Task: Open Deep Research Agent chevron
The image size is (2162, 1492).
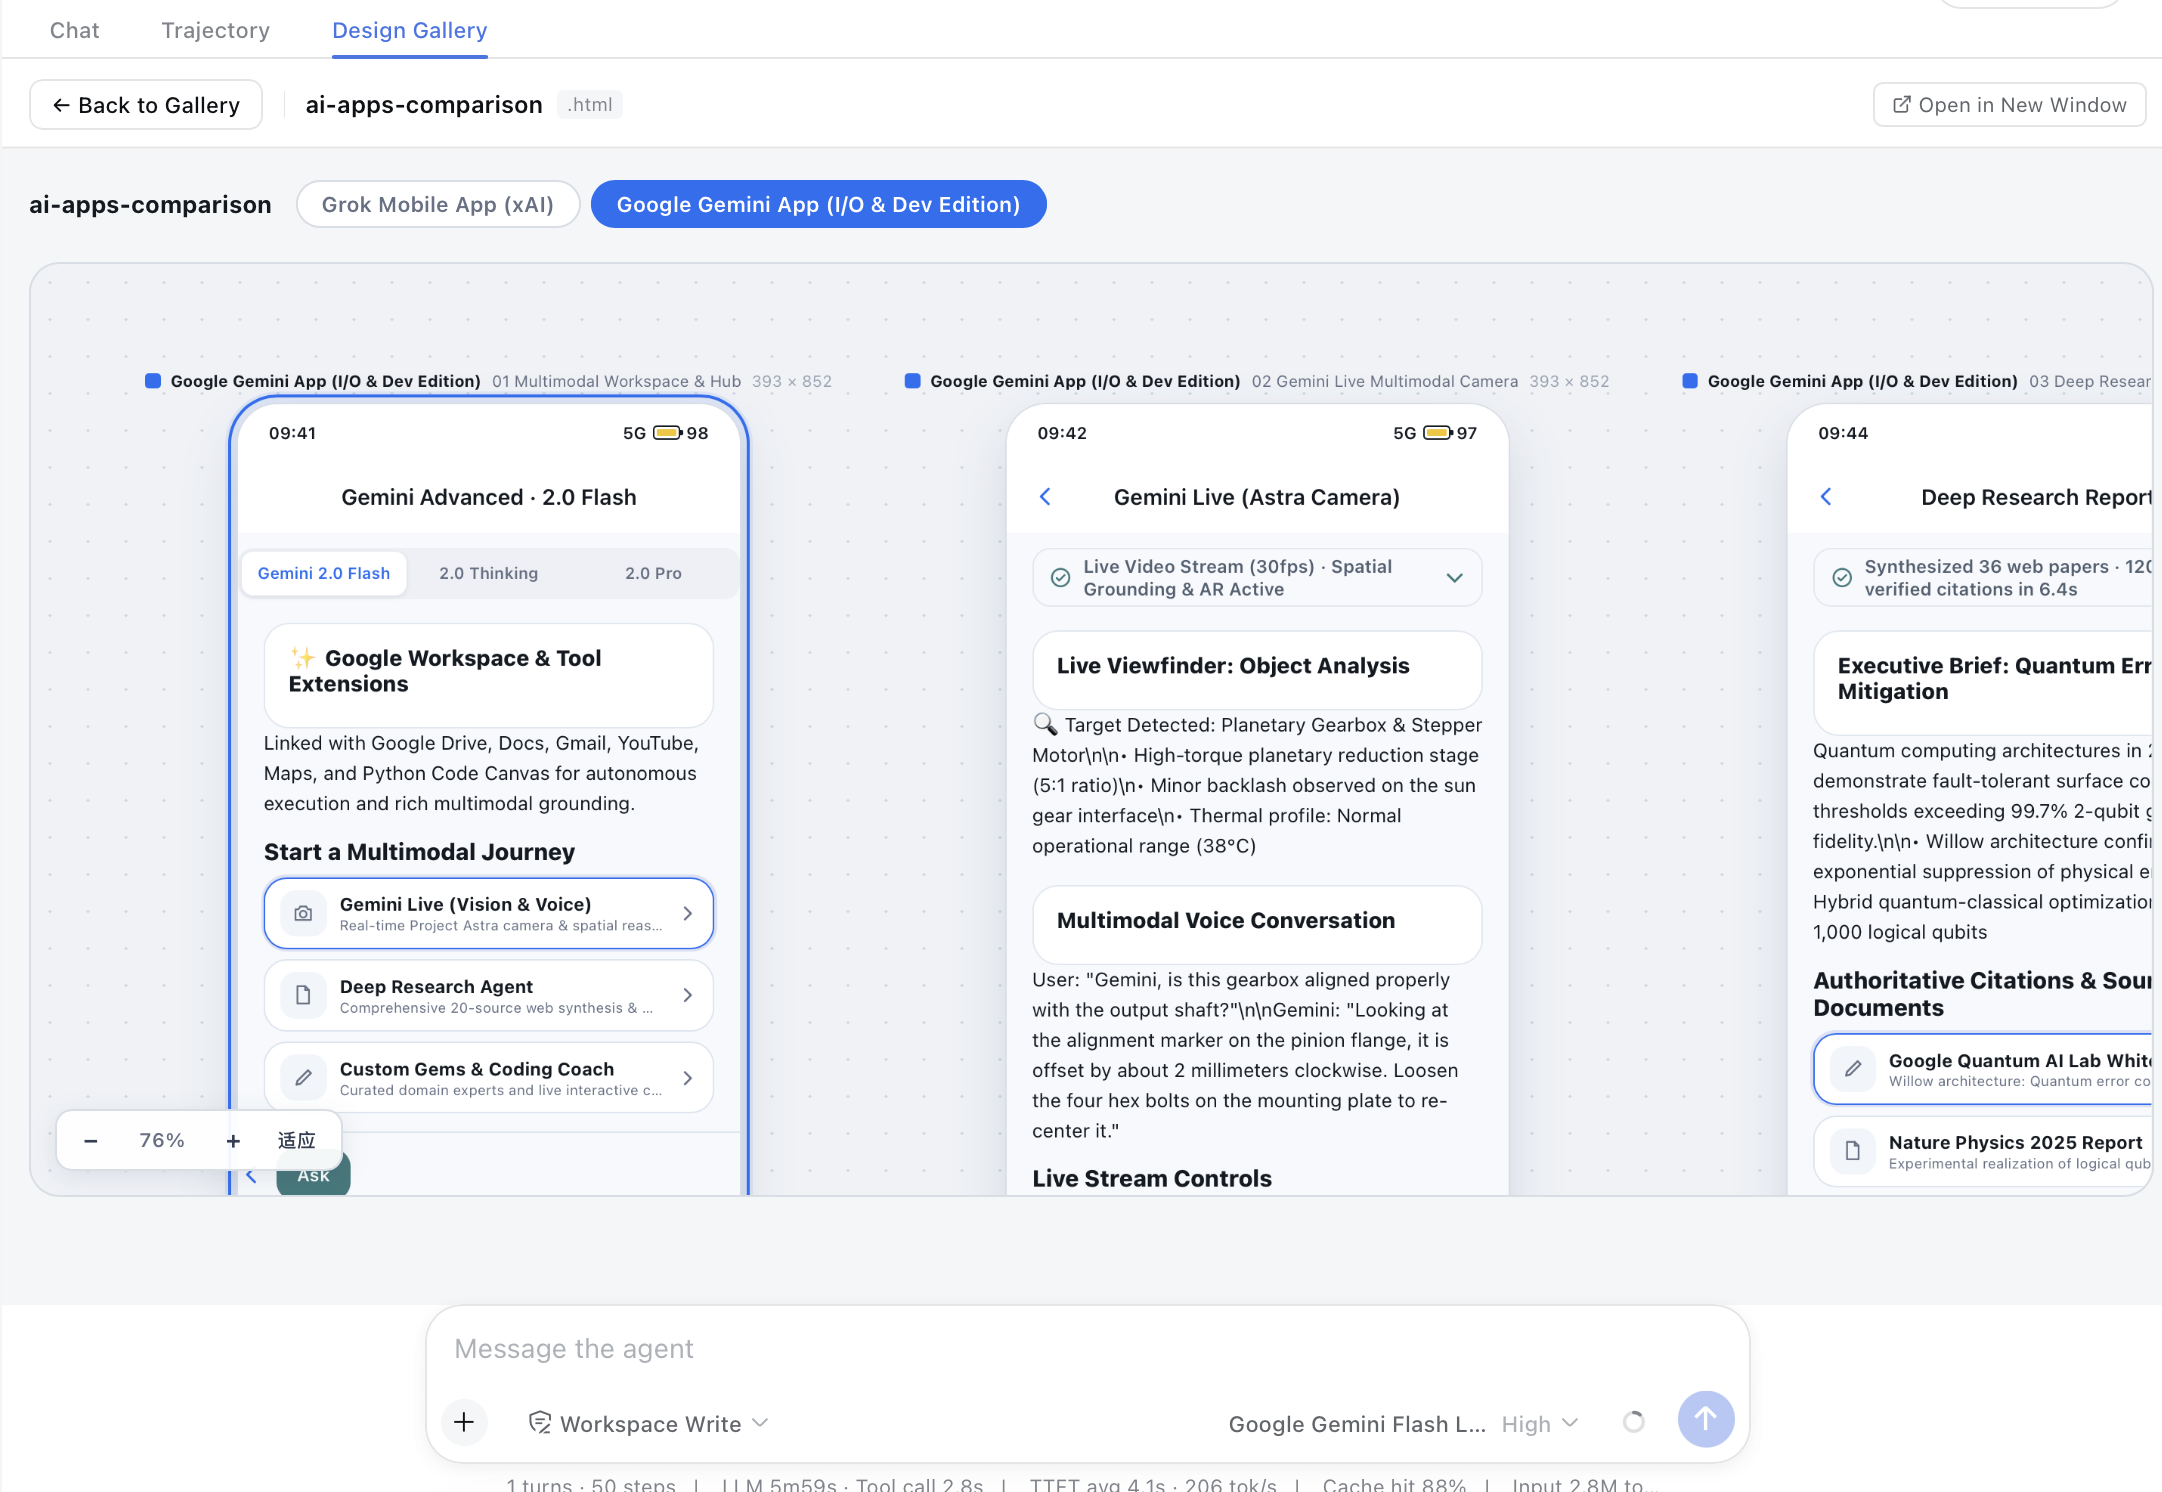Action: [x=687, y=995]
